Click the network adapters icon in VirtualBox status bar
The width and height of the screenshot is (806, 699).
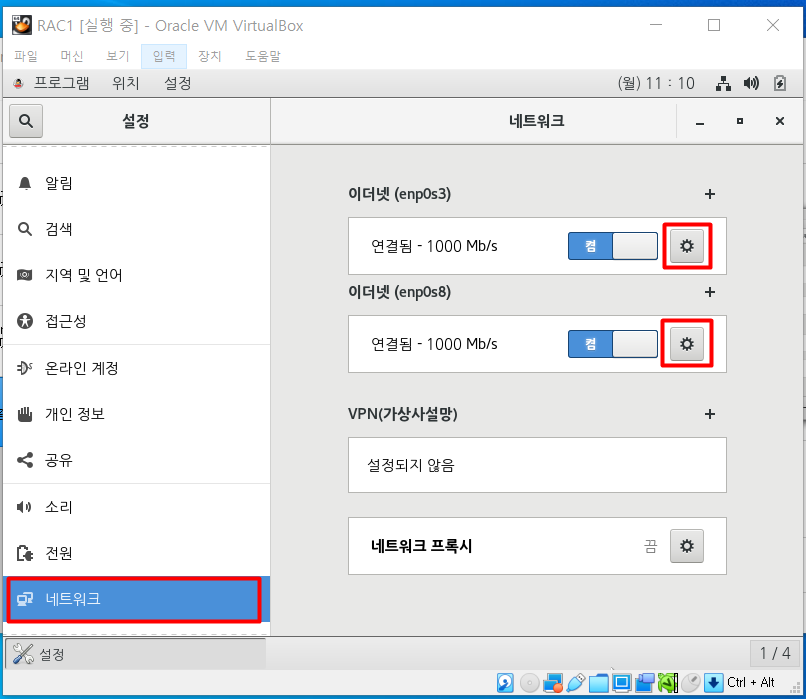(553, 683)
